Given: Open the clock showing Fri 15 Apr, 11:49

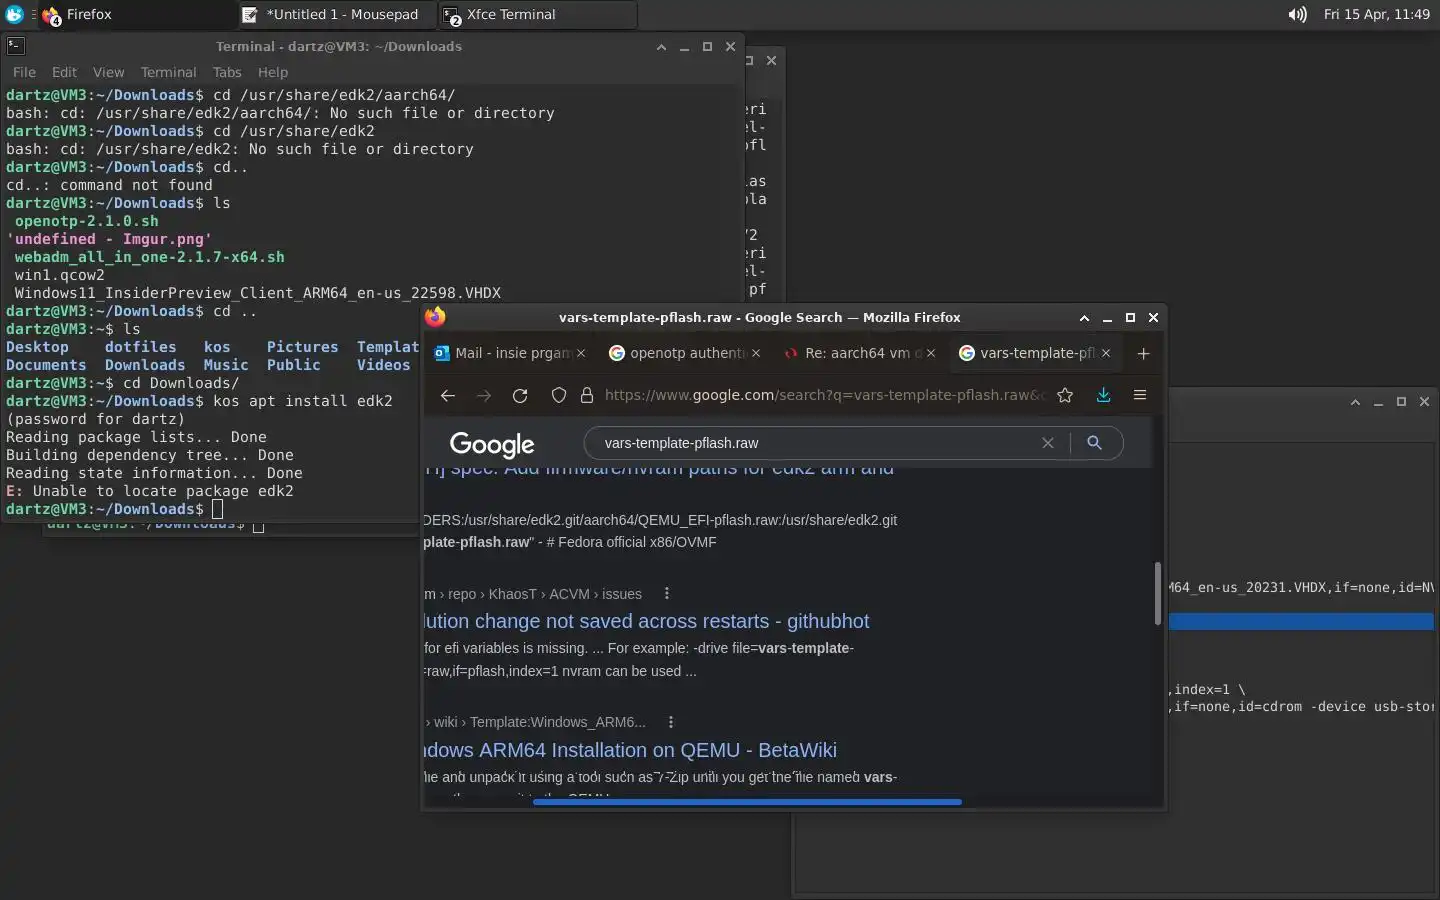Looking at the screenshot, I should tap(1376, 14).
